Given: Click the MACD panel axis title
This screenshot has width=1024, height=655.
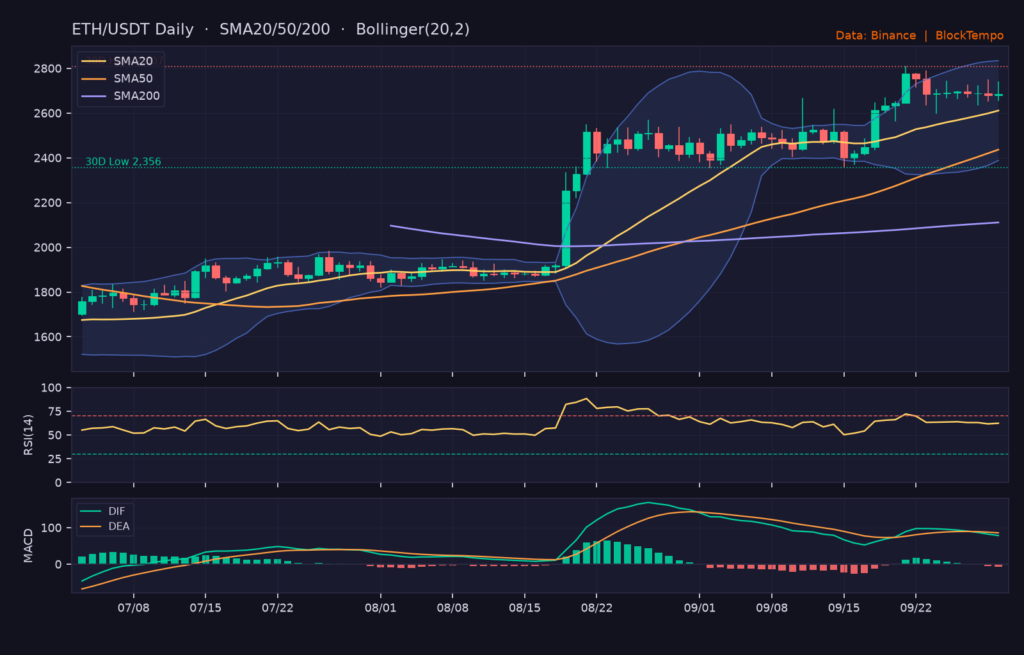Looking at the screenshot, I should 28,546.
